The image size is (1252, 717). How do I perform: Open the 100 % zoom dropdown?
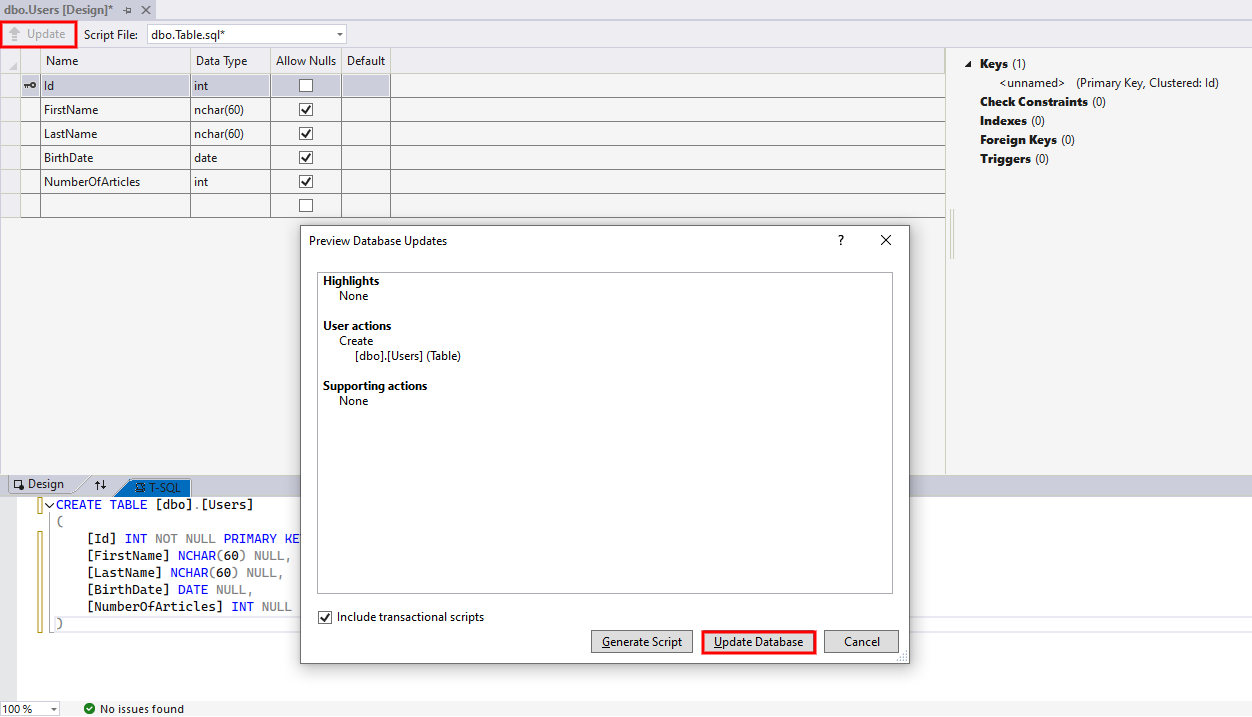click(x=52, y=709)
